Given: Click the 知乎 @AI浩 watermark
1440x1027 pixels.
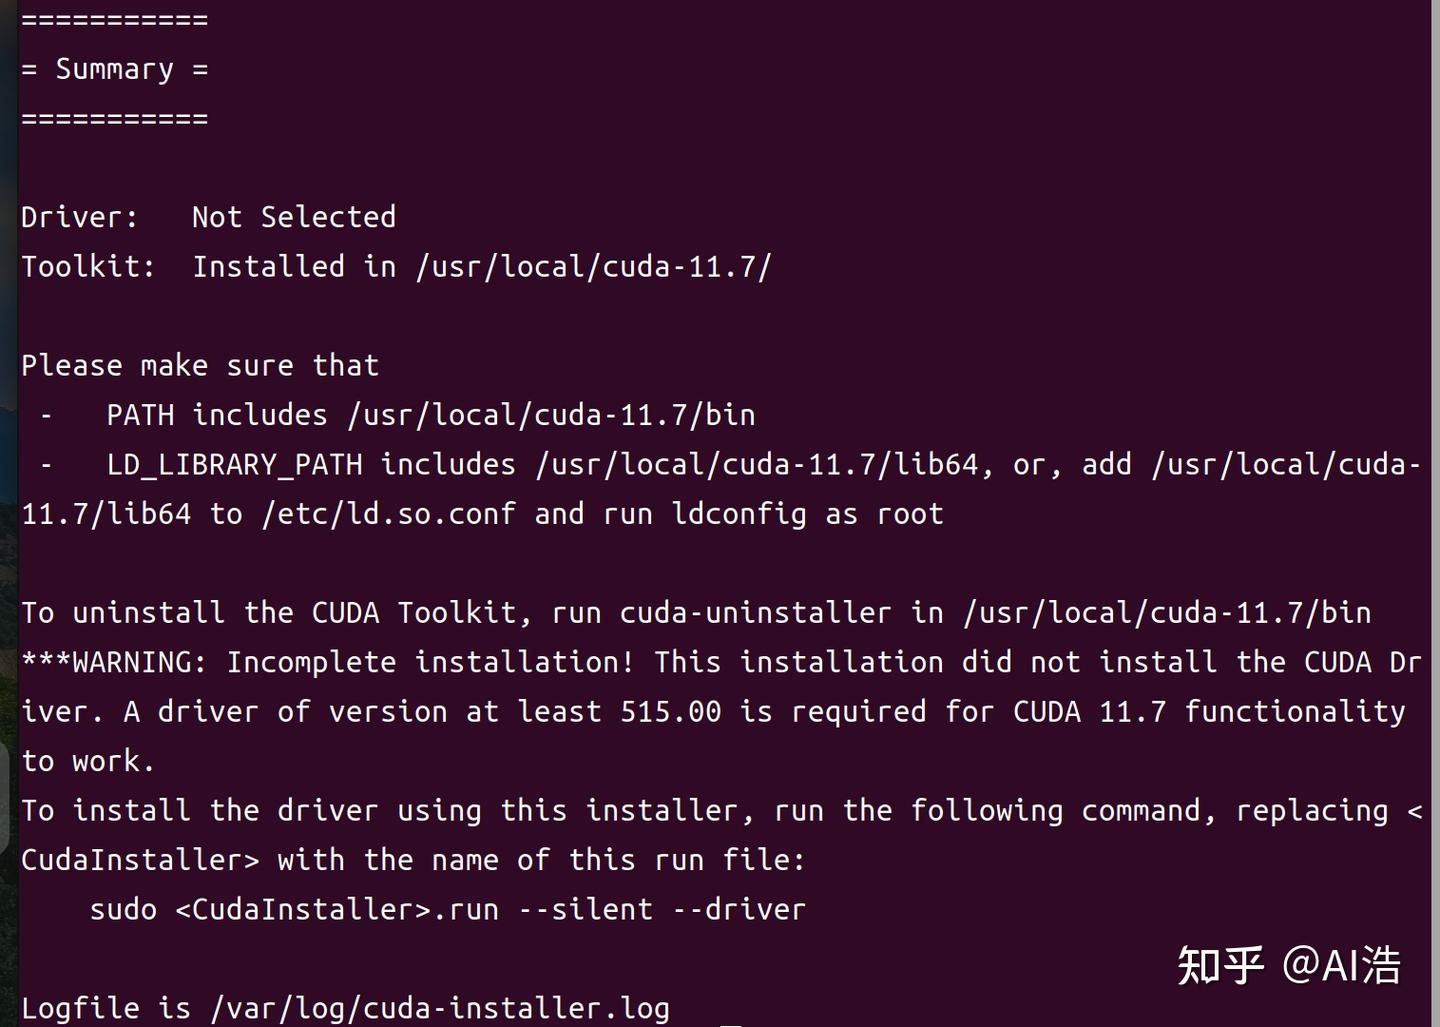Looking at the screenshot, I should point(1288,965).
